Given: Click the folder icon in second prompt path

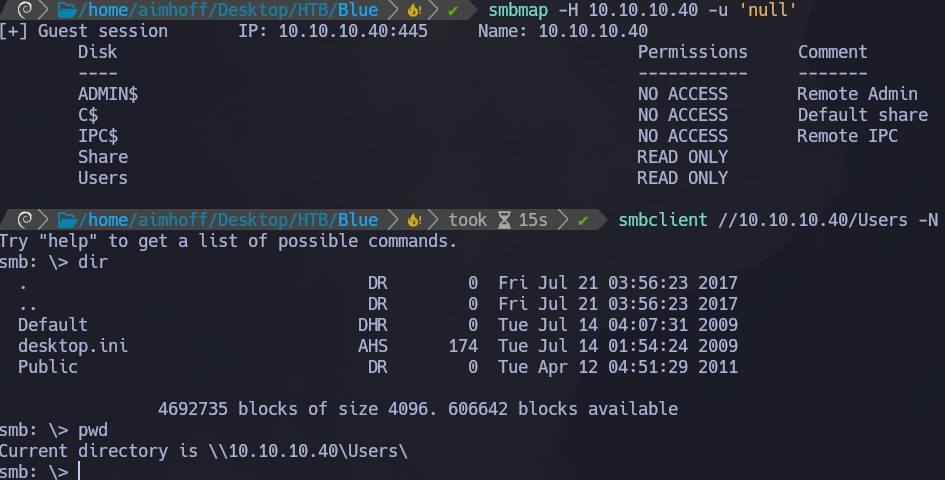Looking at the screenshot, I should [x=67, y=220].
